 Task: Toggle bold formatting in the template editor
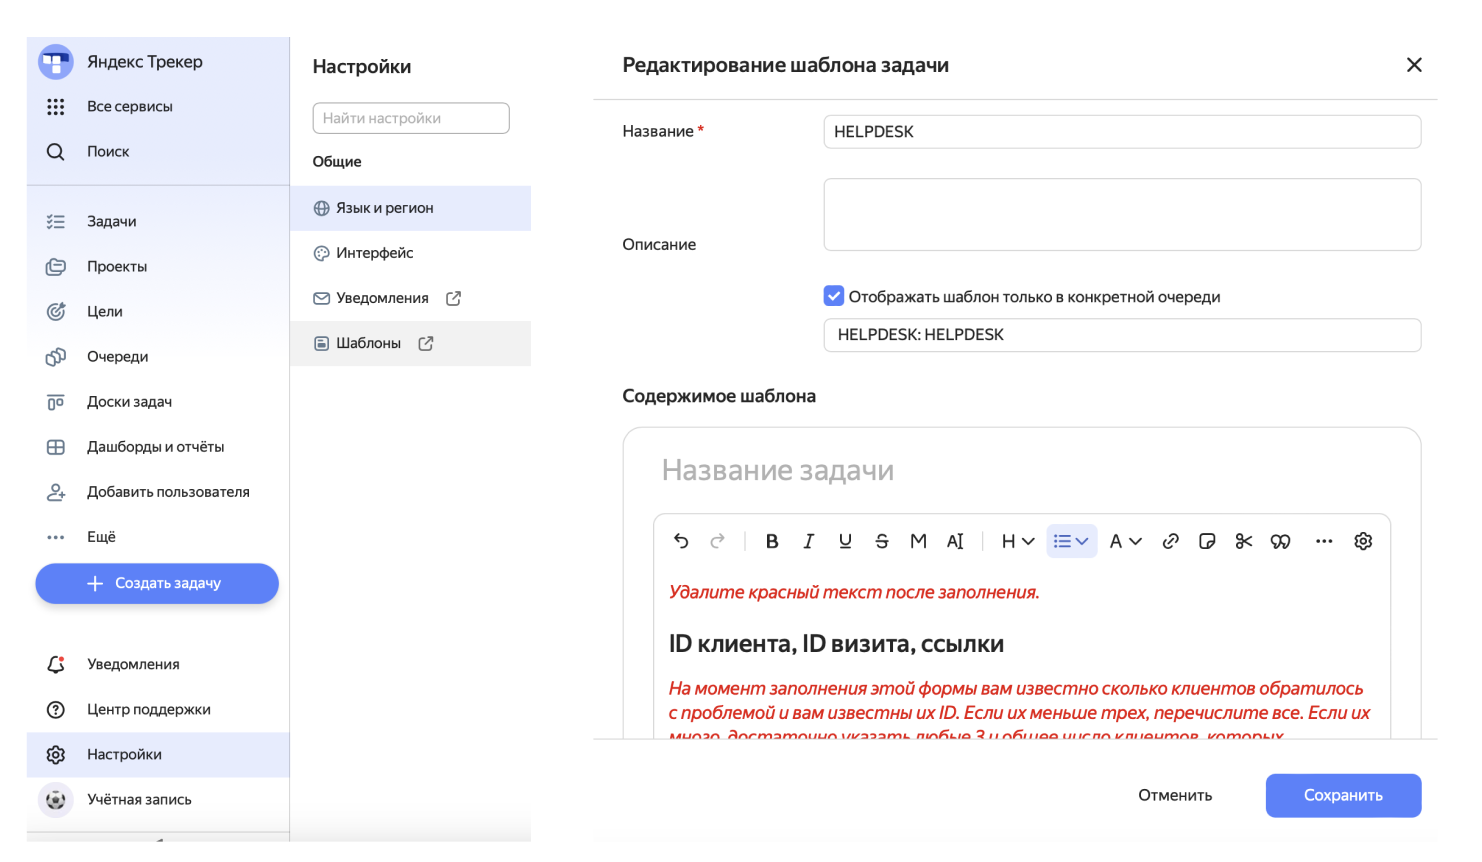(771, 541)
